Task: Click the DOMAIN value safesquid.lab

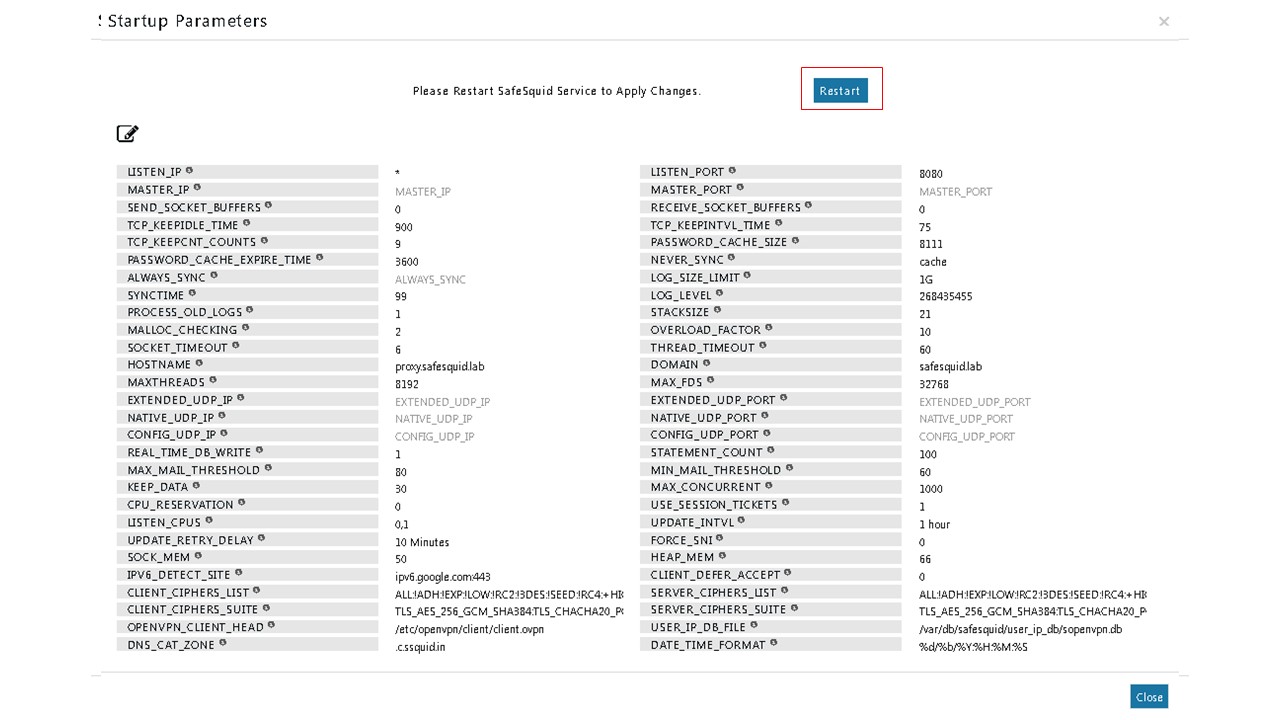Action: (950, 367)
